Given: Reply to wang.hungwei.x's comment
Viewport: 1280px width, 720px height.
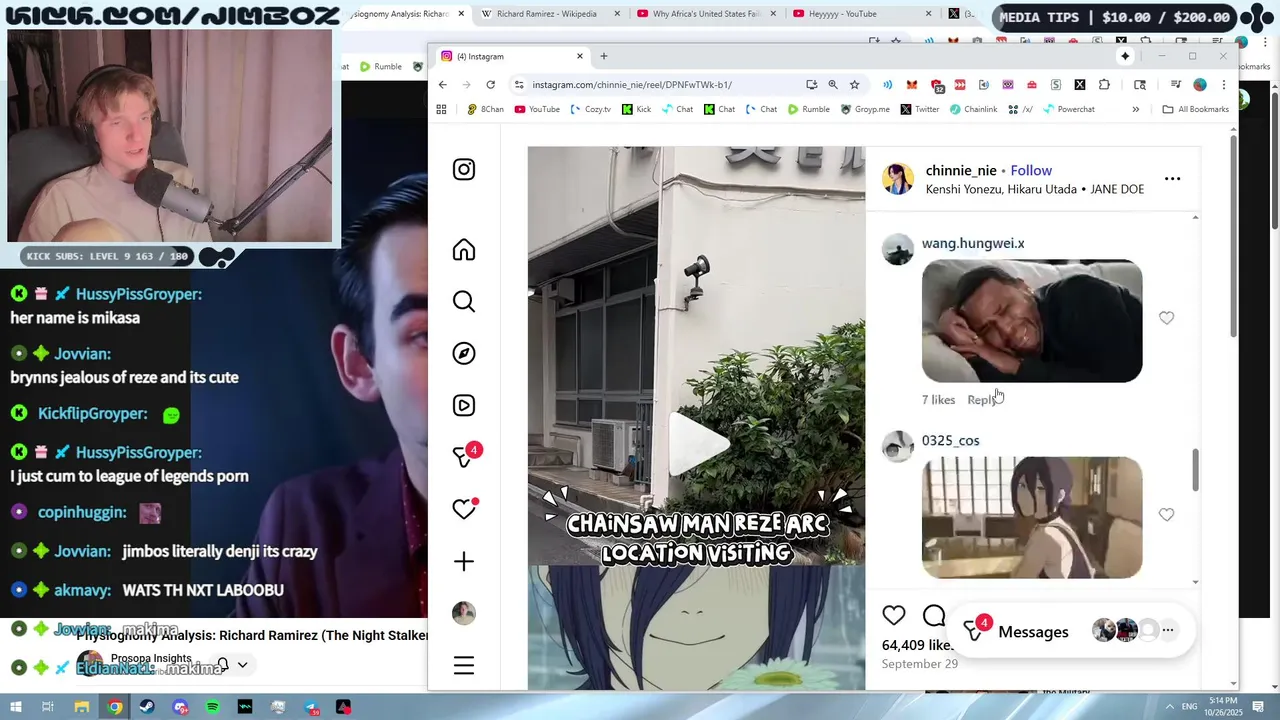Looking at the screenshot, I should pos(981,400).
